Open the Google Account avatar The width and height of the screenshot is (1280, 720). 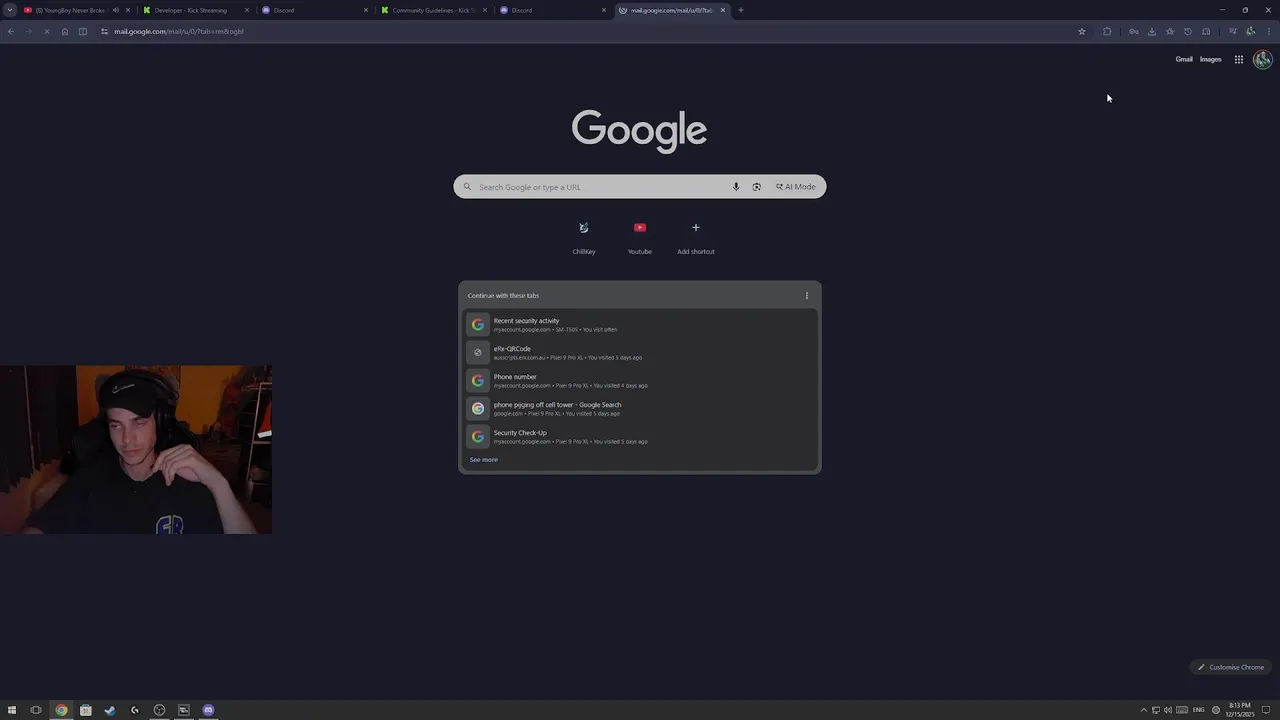(1263, 59)
